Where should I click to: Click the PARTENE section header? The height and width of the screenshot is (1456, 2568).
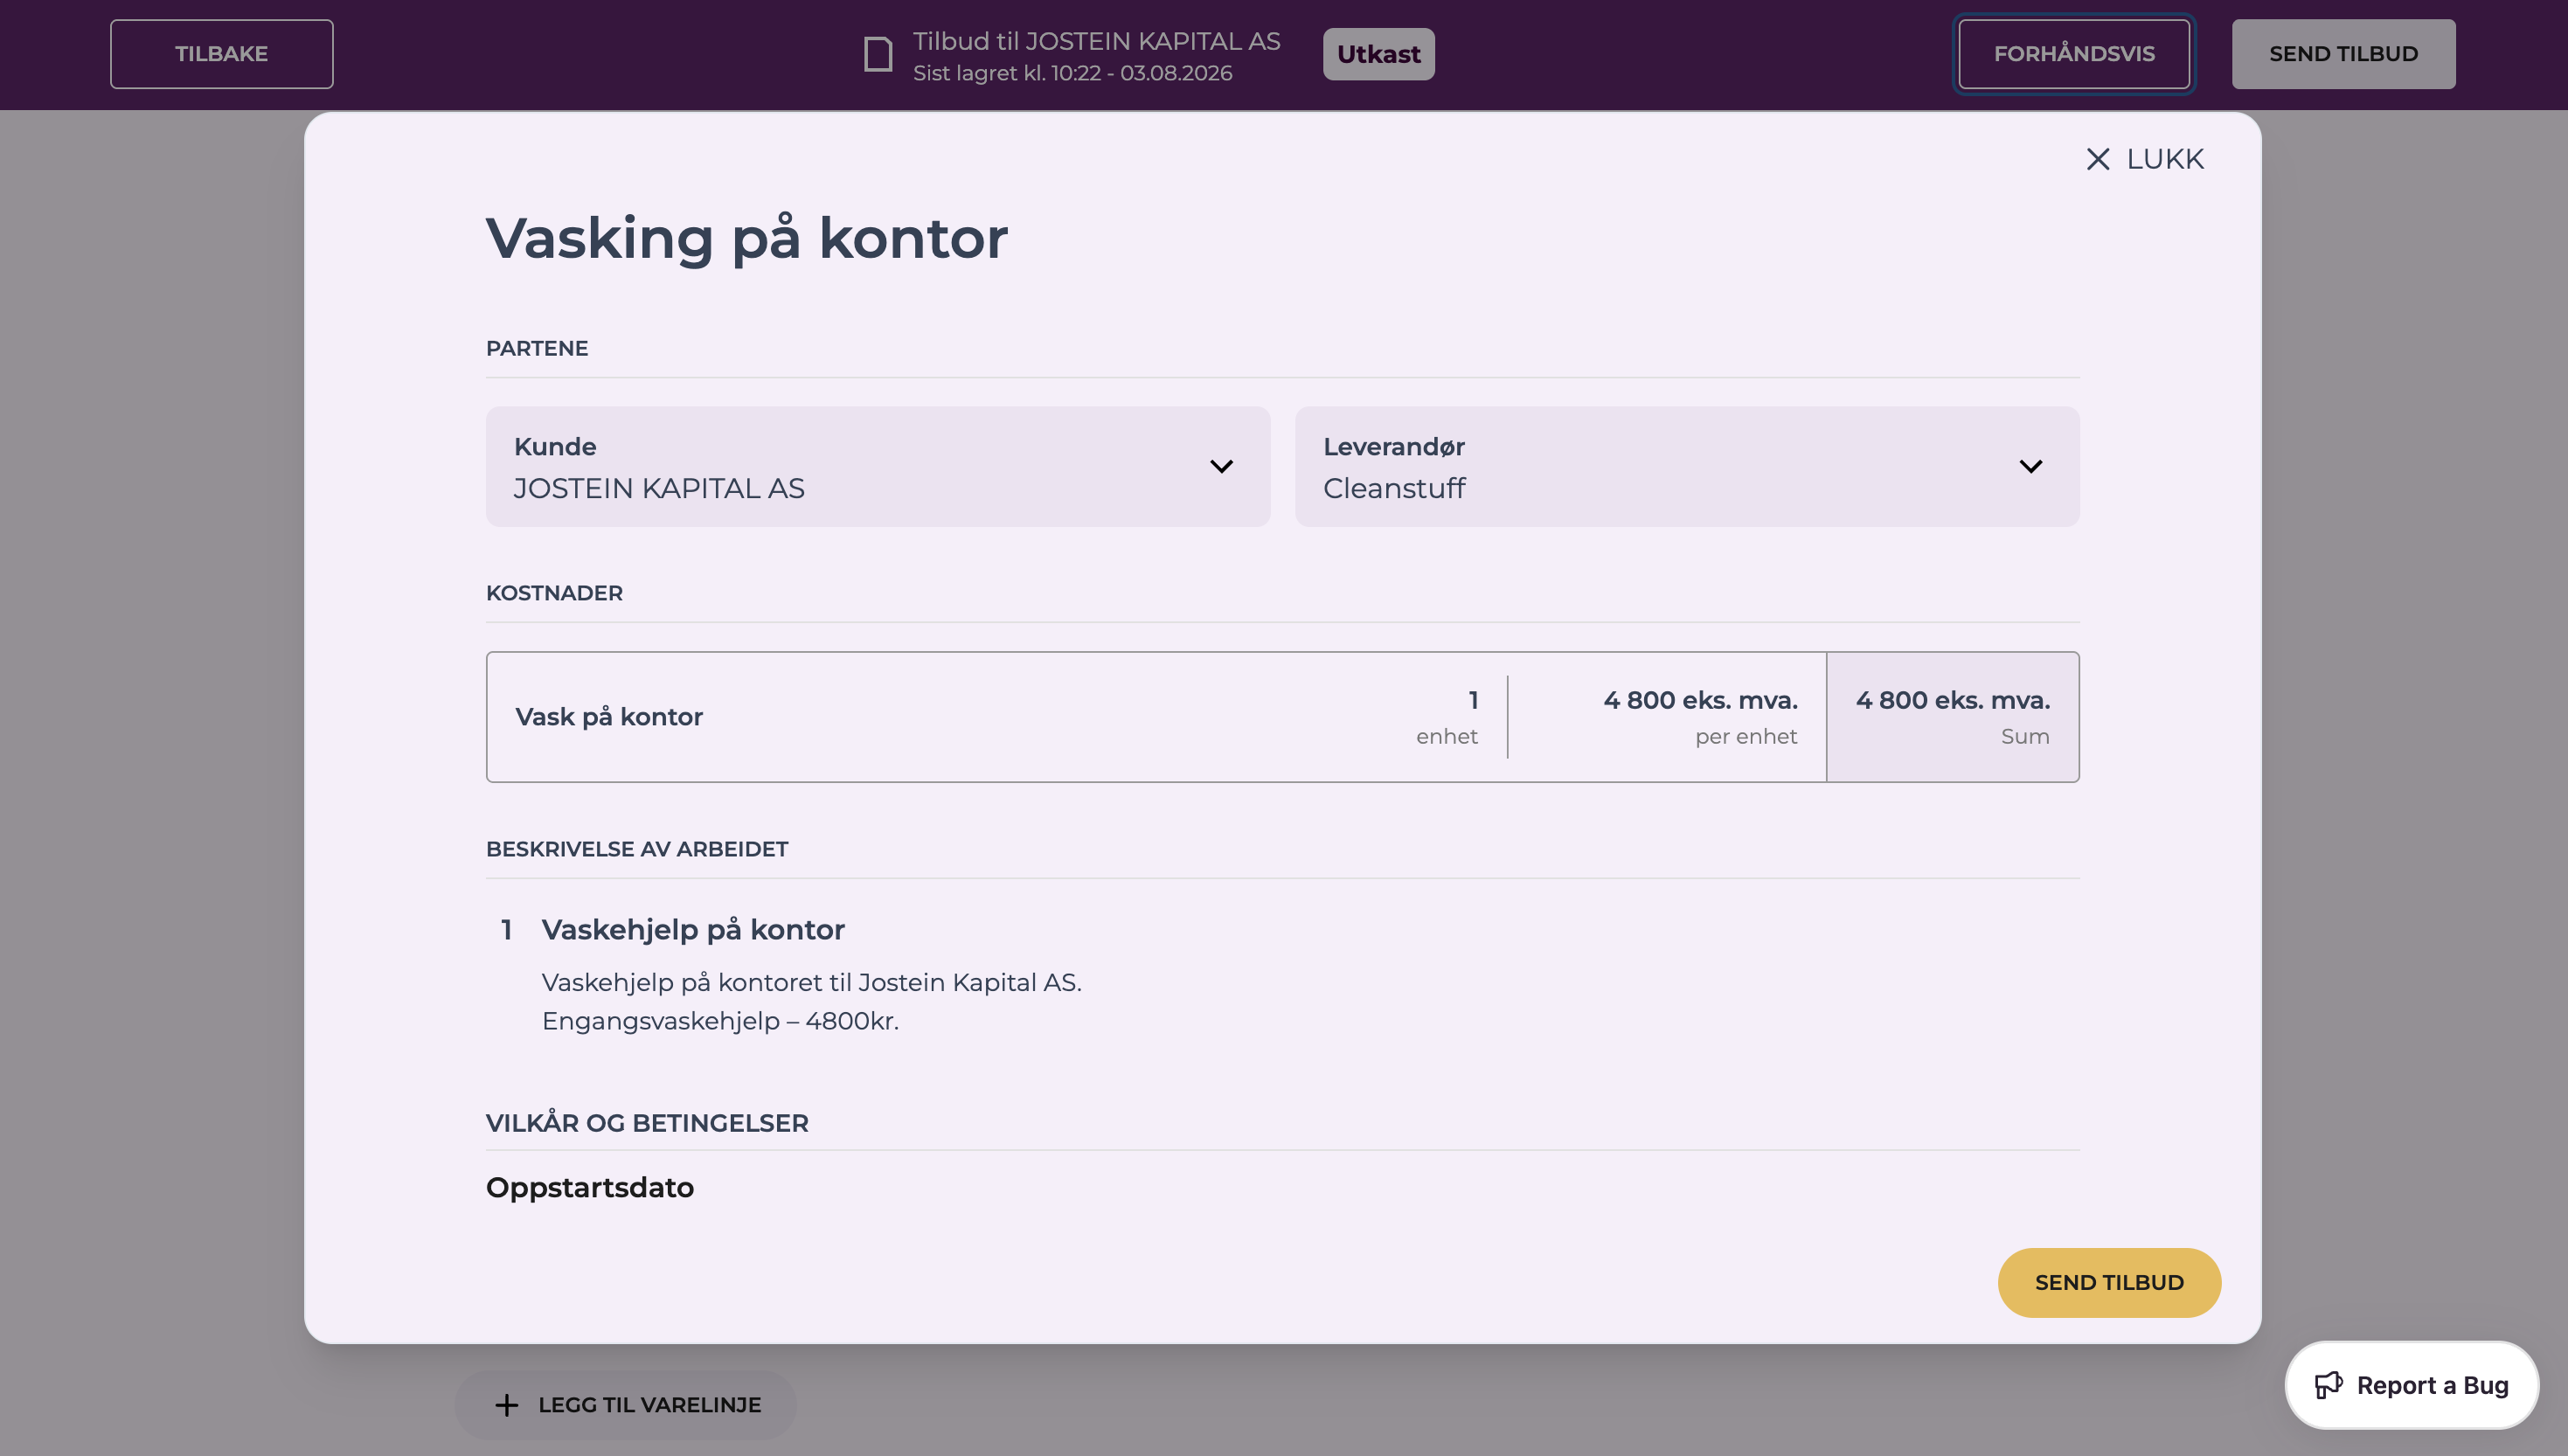537,348
